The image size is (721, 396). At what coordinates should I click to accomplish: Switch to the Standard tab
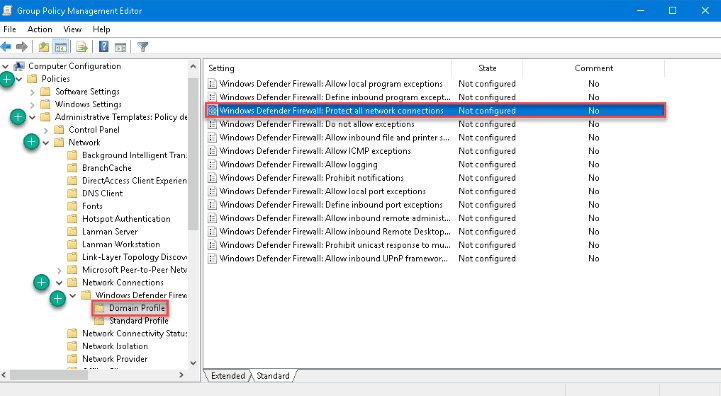point(273,376)
